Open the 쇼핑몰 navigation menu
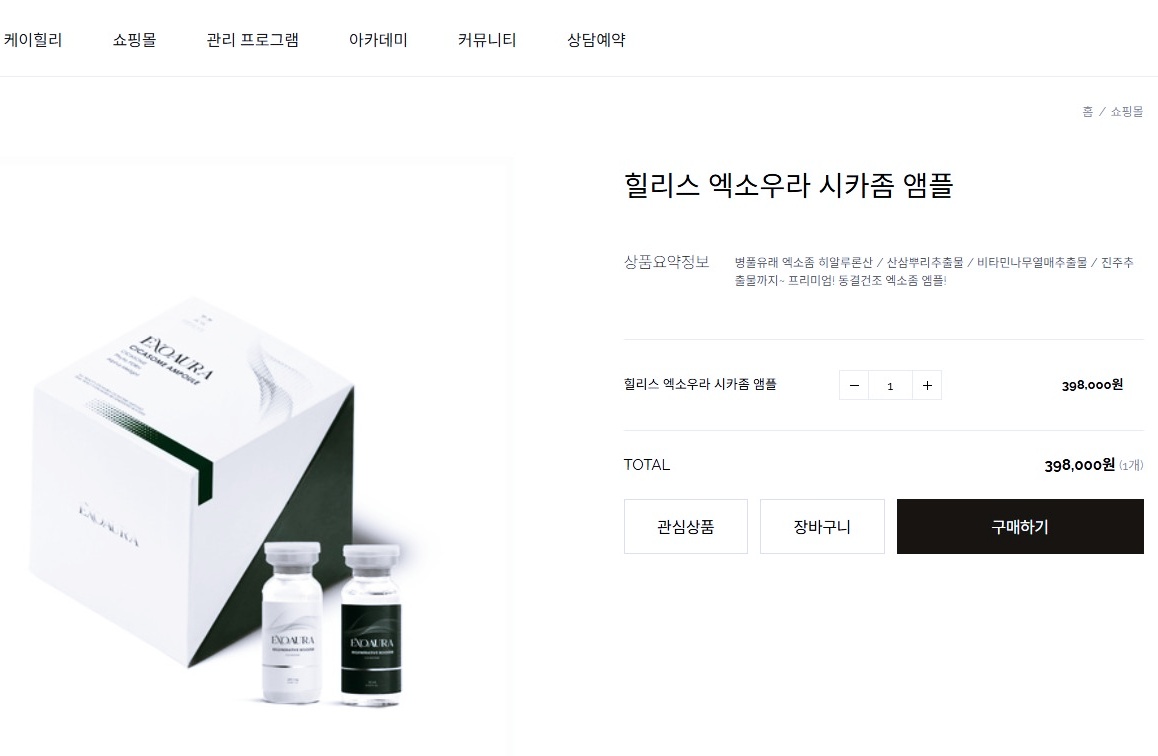1158x756 pixels. click(134, 40)
